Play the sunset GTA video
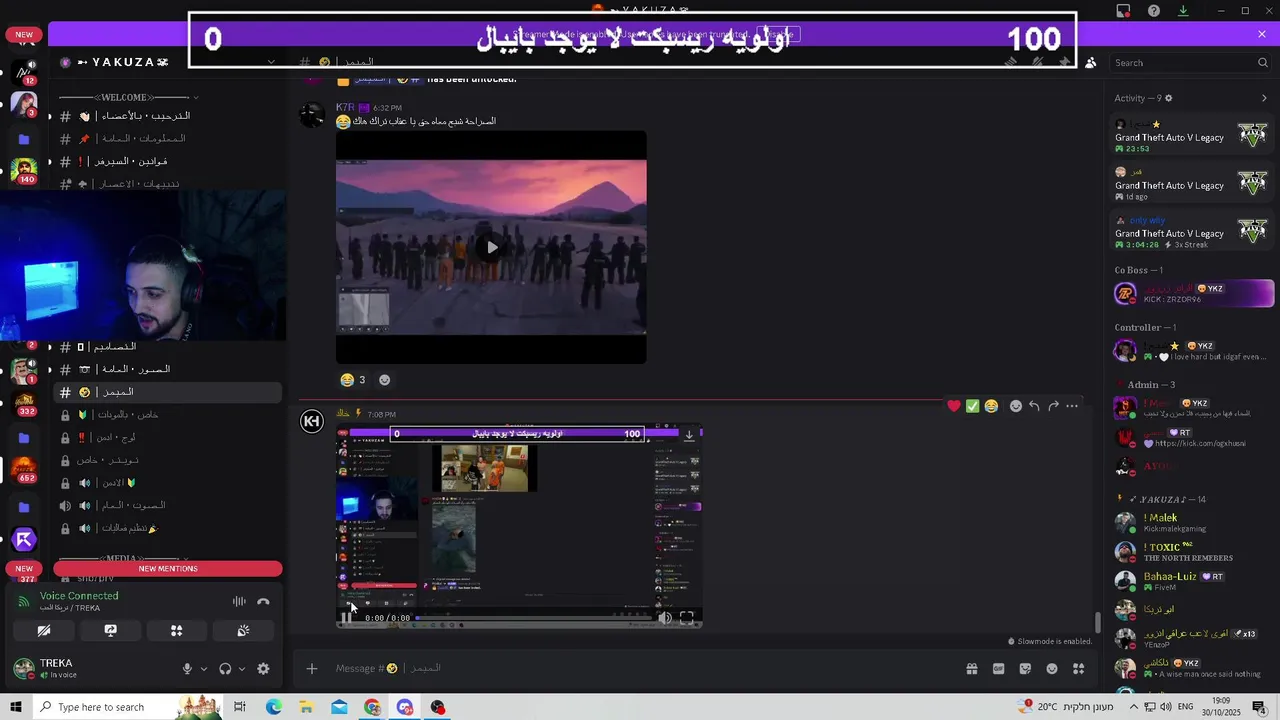 coord(491,247)
